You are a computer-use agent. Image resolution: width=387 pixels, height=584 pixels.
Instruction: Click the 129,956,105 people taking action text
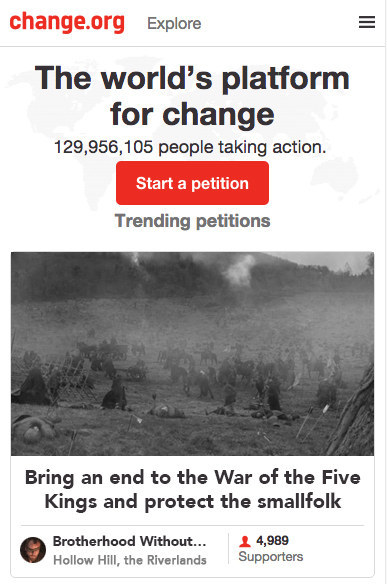point(190,147)
